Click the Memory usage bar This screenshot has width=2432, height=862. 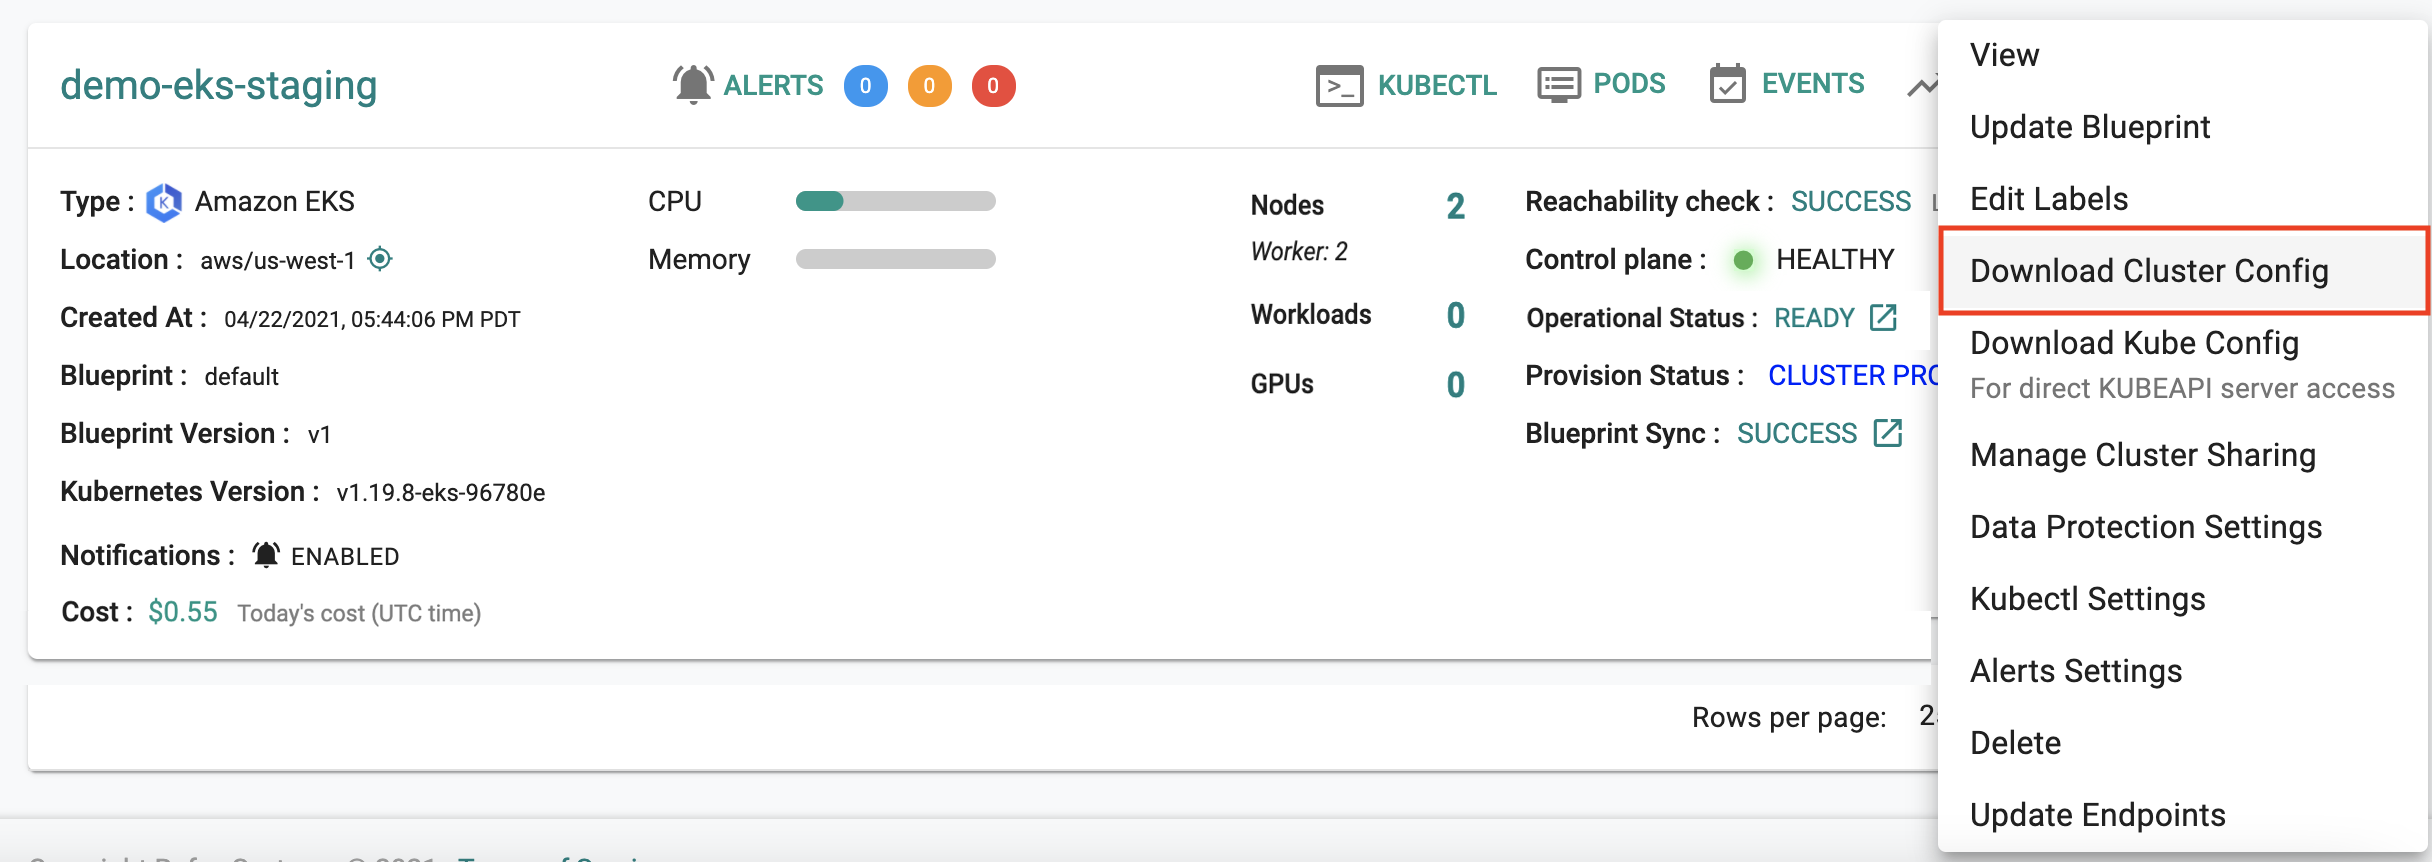tap(896, 259)
